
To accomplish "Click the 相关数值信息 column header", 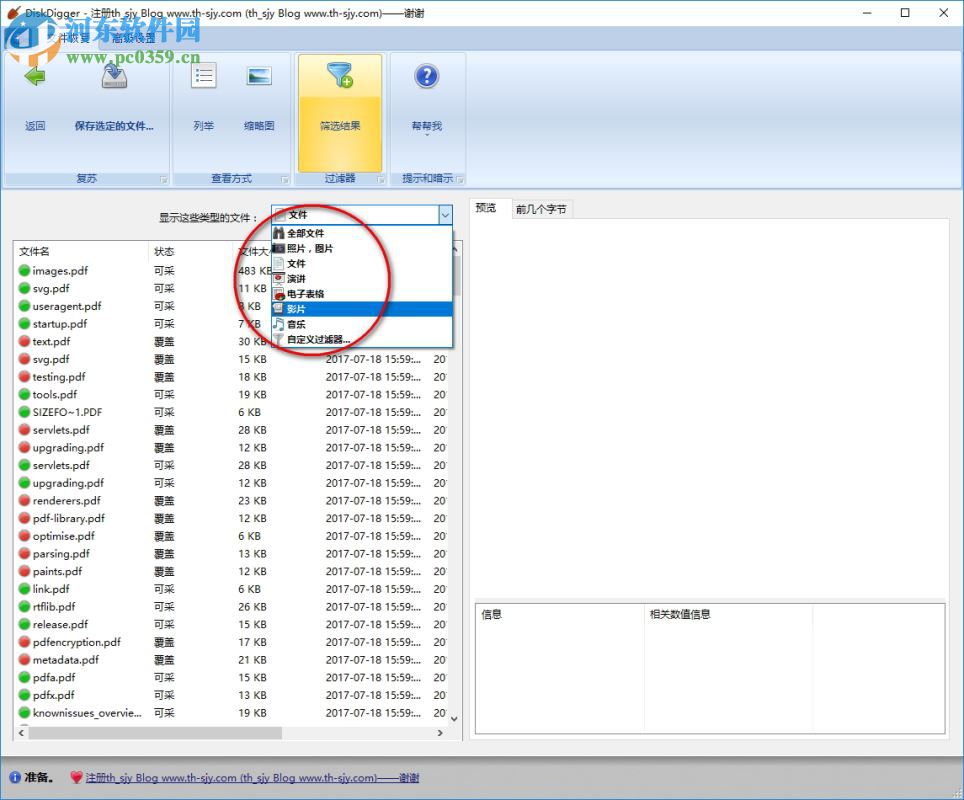I will tap(728, 614).
